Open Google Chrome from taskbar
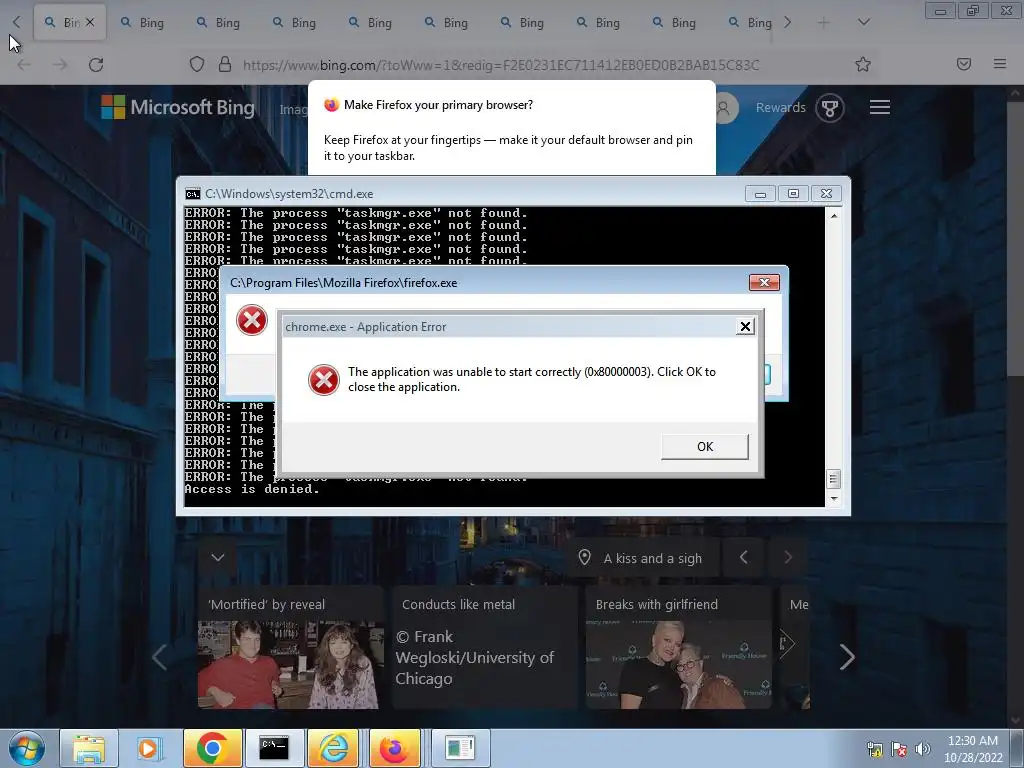The height and width of the screenshot is (768, 1024). click(x=212, y=748)
